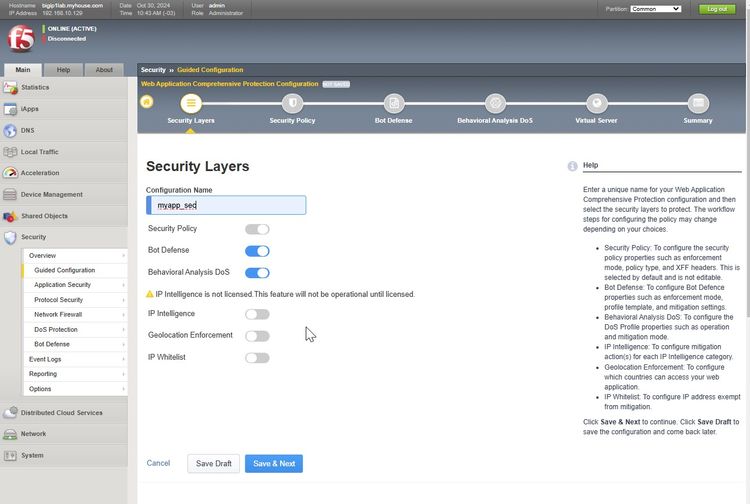The width and height of the screenshot is (750, 504).
Task: Open the Partition dropdown
Action: pos(655,9)
